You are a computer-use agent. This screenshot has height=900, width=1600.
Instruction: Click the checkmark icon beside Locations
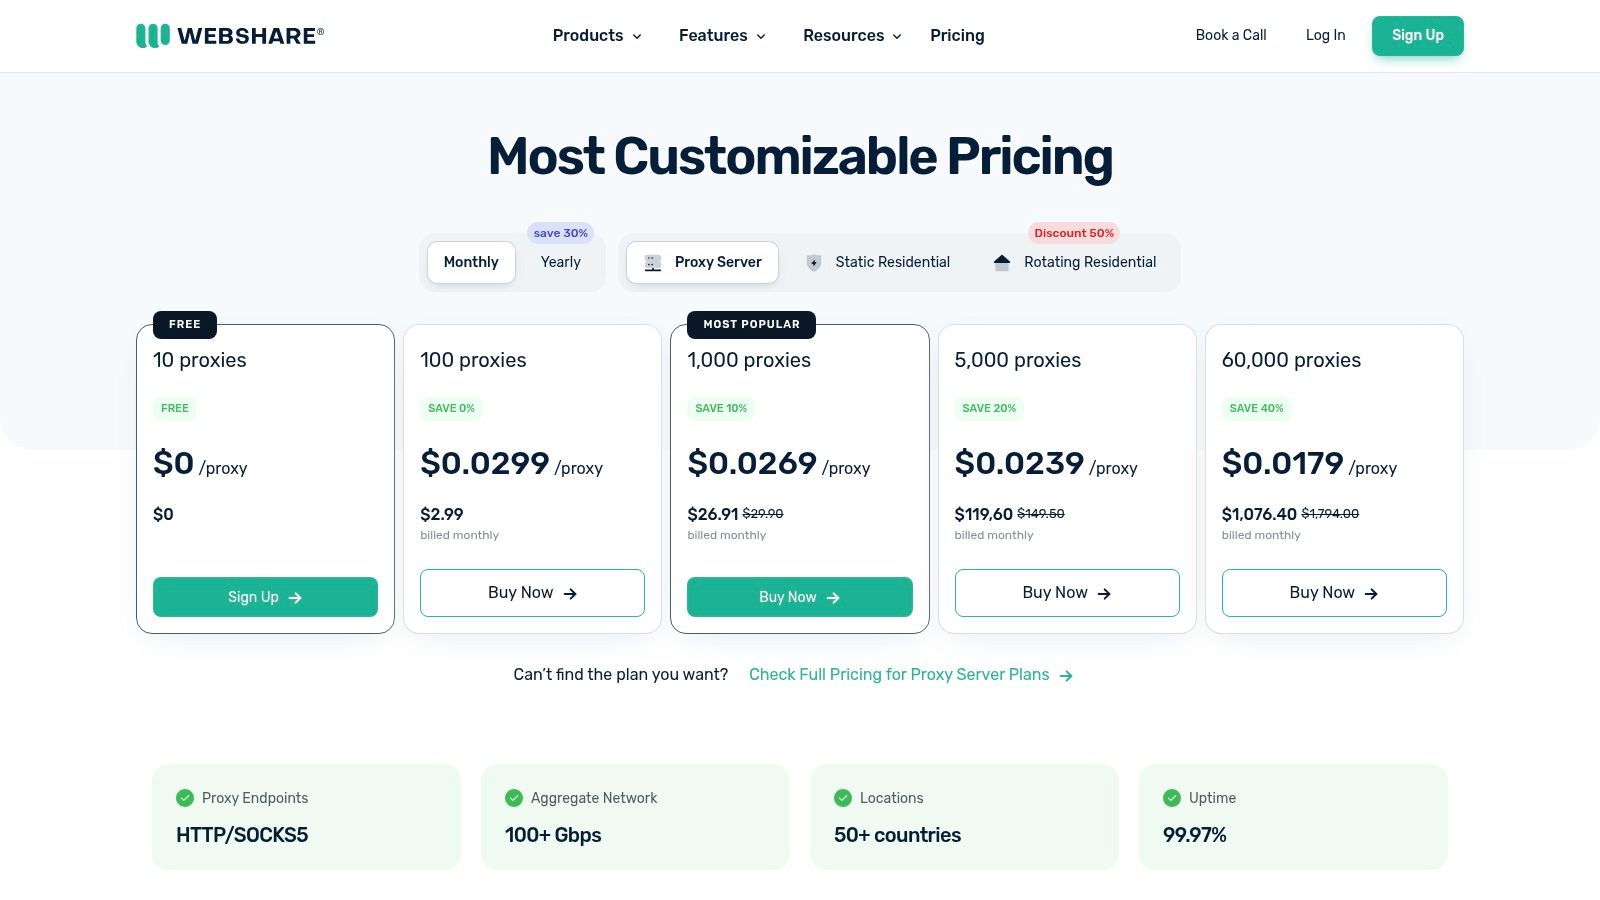(x=843, y=798)
